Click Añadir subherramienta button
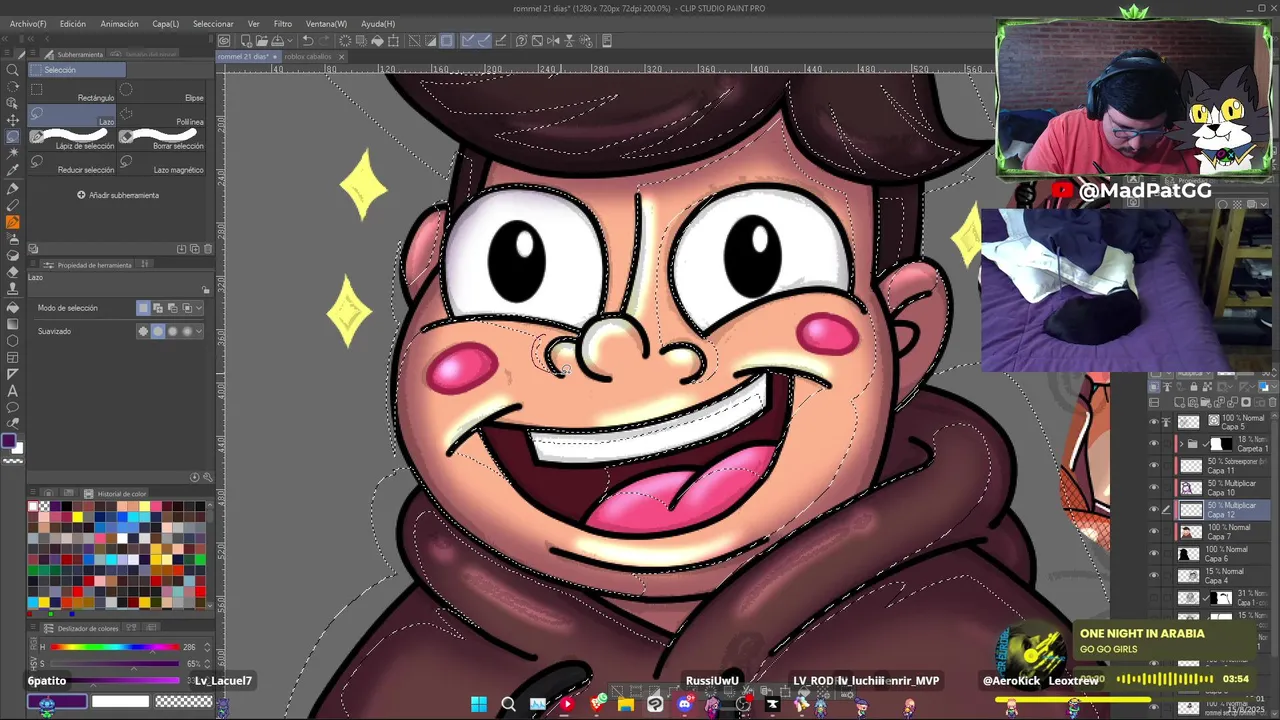The width and height of the screenshot is (1280, 720). [x=118, y=195]
